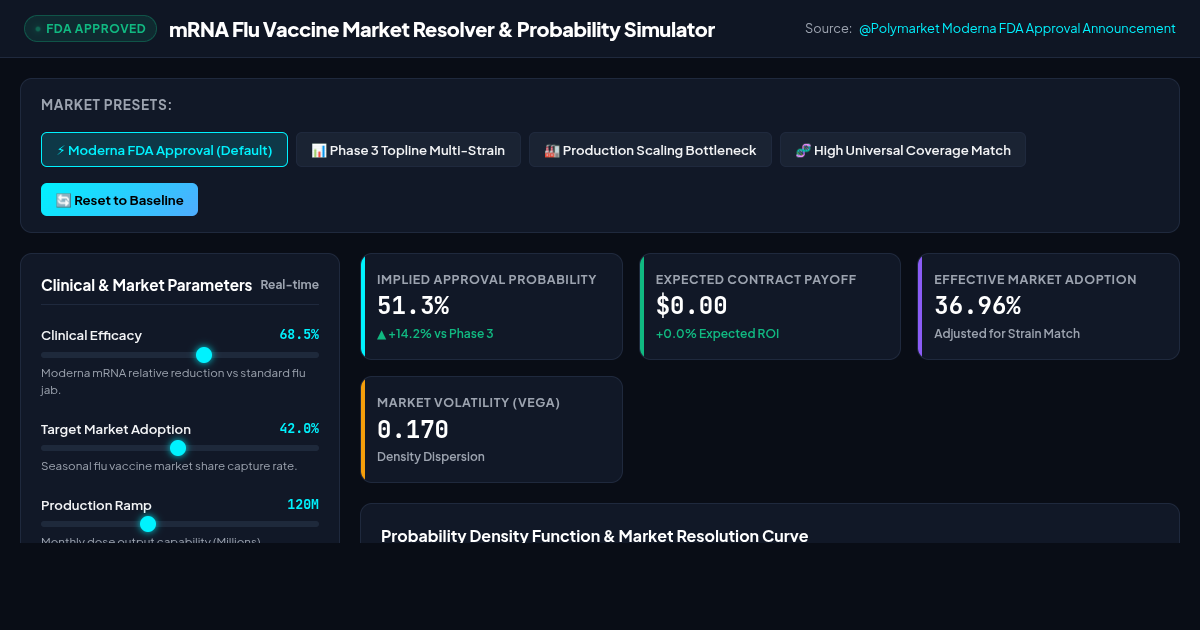The width and height of the screenshot is (1200, 630).
Task: Click the factory icon on Production Scaling preset
Action: click(551, 150)
